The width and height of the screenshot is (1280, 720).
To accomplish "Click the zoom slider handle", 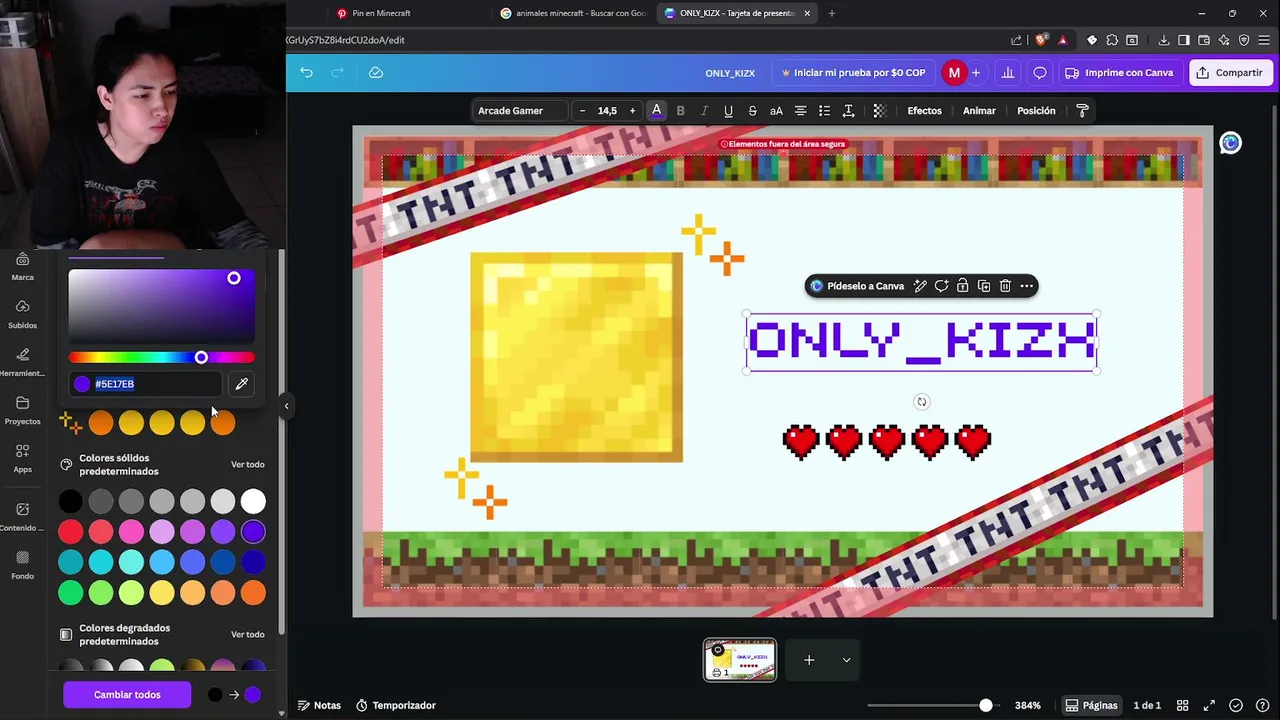I will pos(986,705).
